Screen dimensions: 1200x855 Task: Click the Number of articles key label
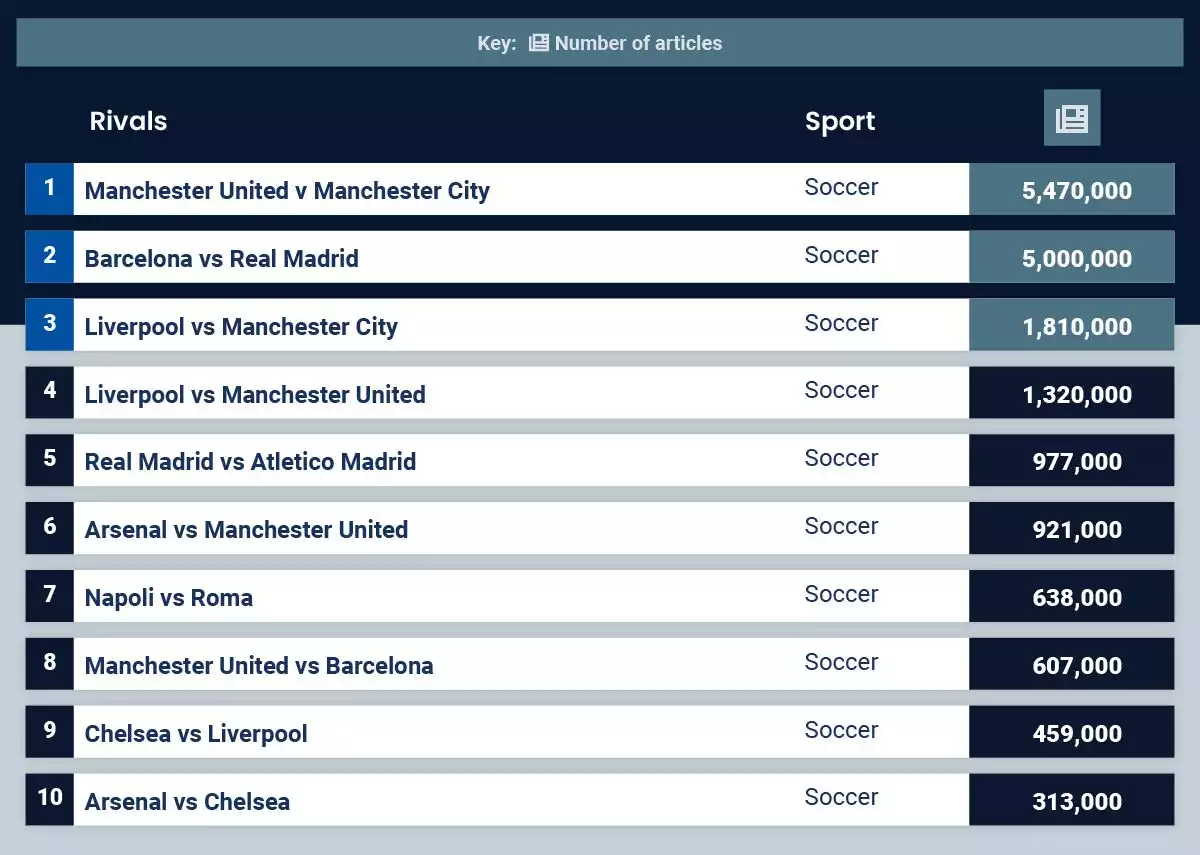[638, 43]
